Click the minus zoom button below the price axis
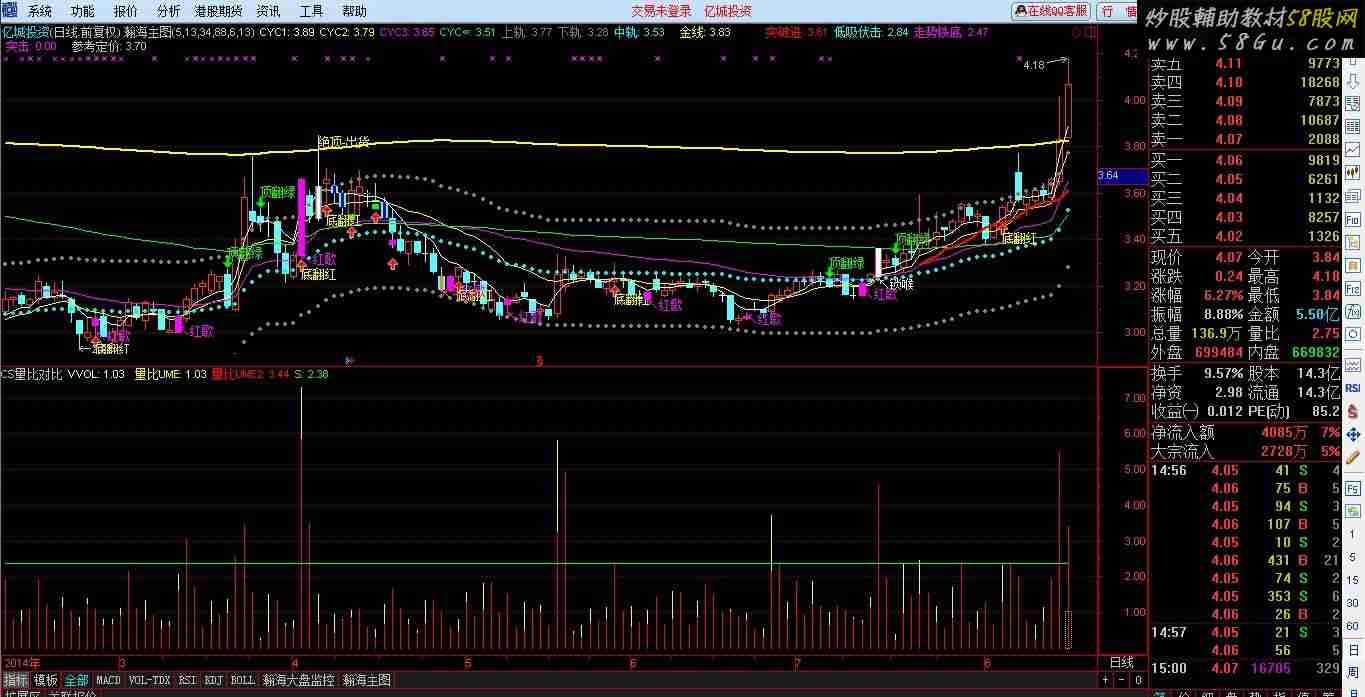The image size is (1365, 697). 1122,680
